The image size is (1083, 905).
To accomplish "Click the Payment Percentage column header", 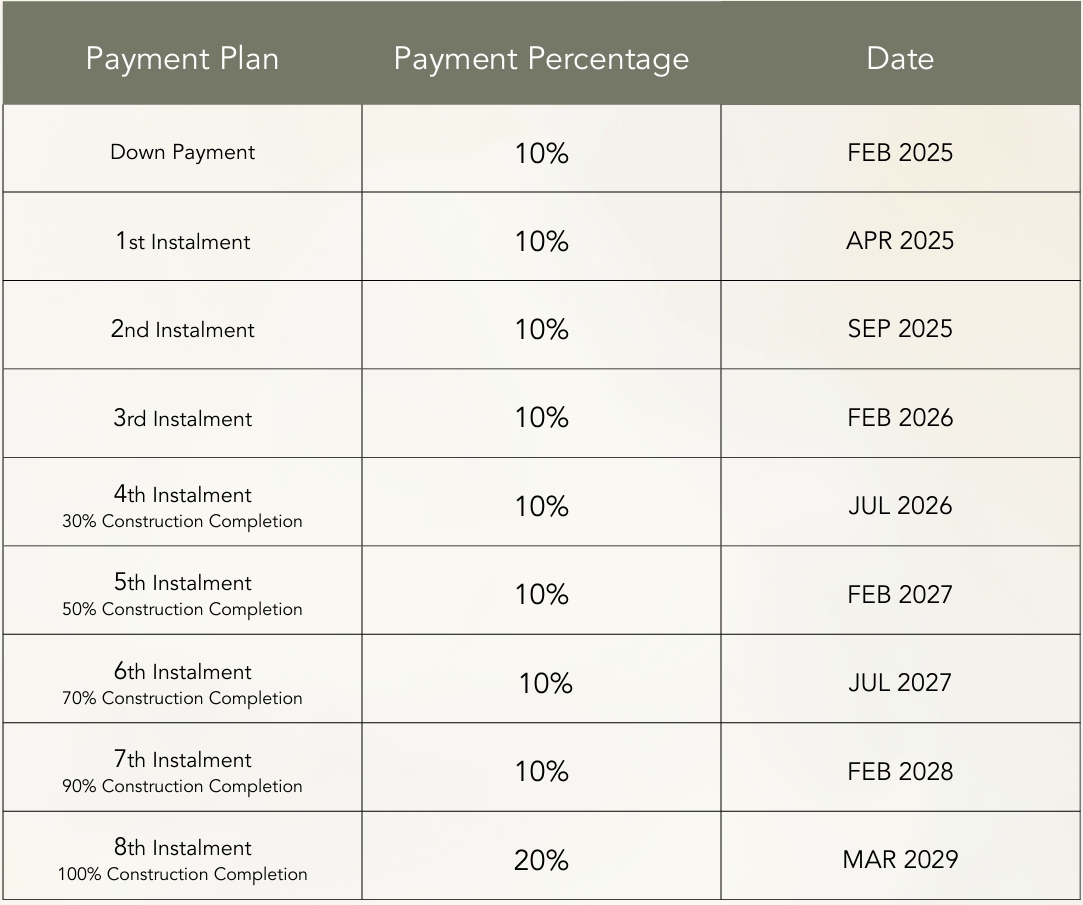I will coord(541,58).
